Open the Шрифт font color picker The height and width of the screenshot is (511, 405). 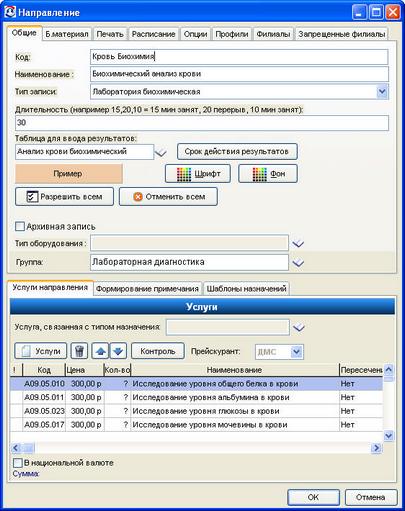198,174
